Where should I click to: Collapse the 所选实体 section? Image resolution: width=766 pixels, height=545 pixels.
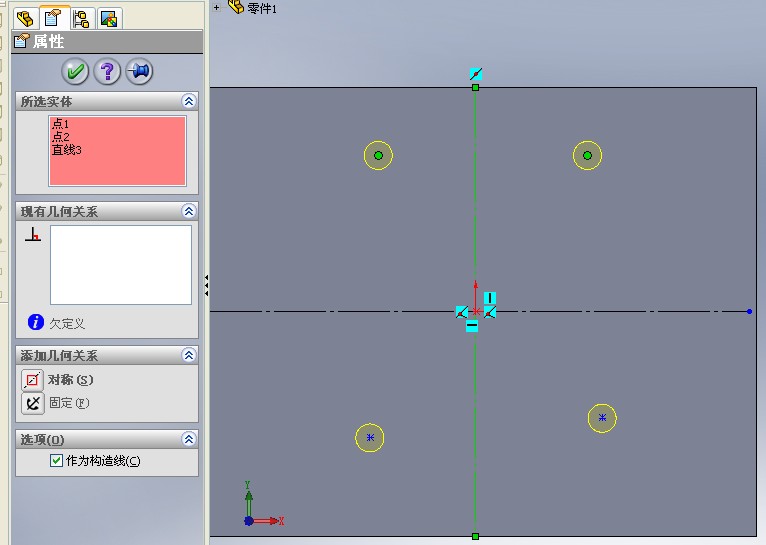[x=189, y=101]
